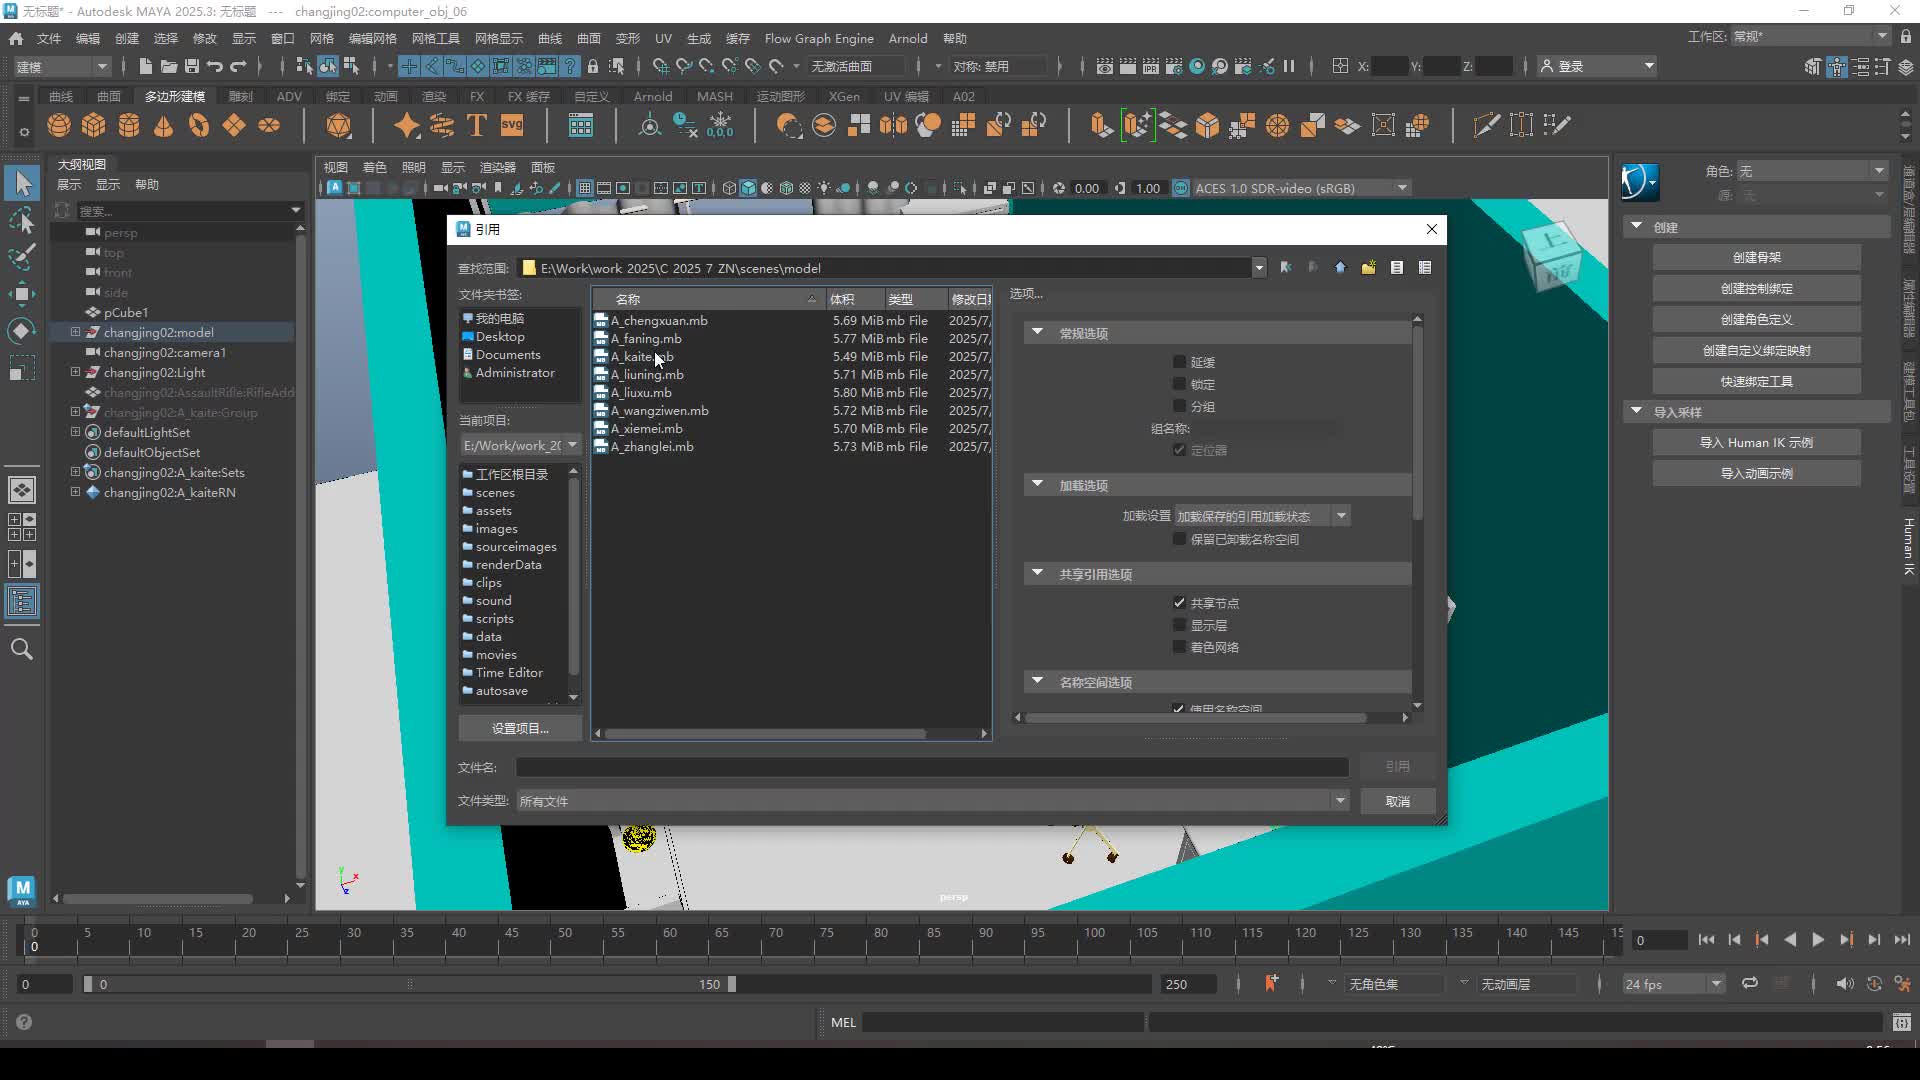
Task: Expand the changjing02:model outliner node
Action: [x=75, y=332]
